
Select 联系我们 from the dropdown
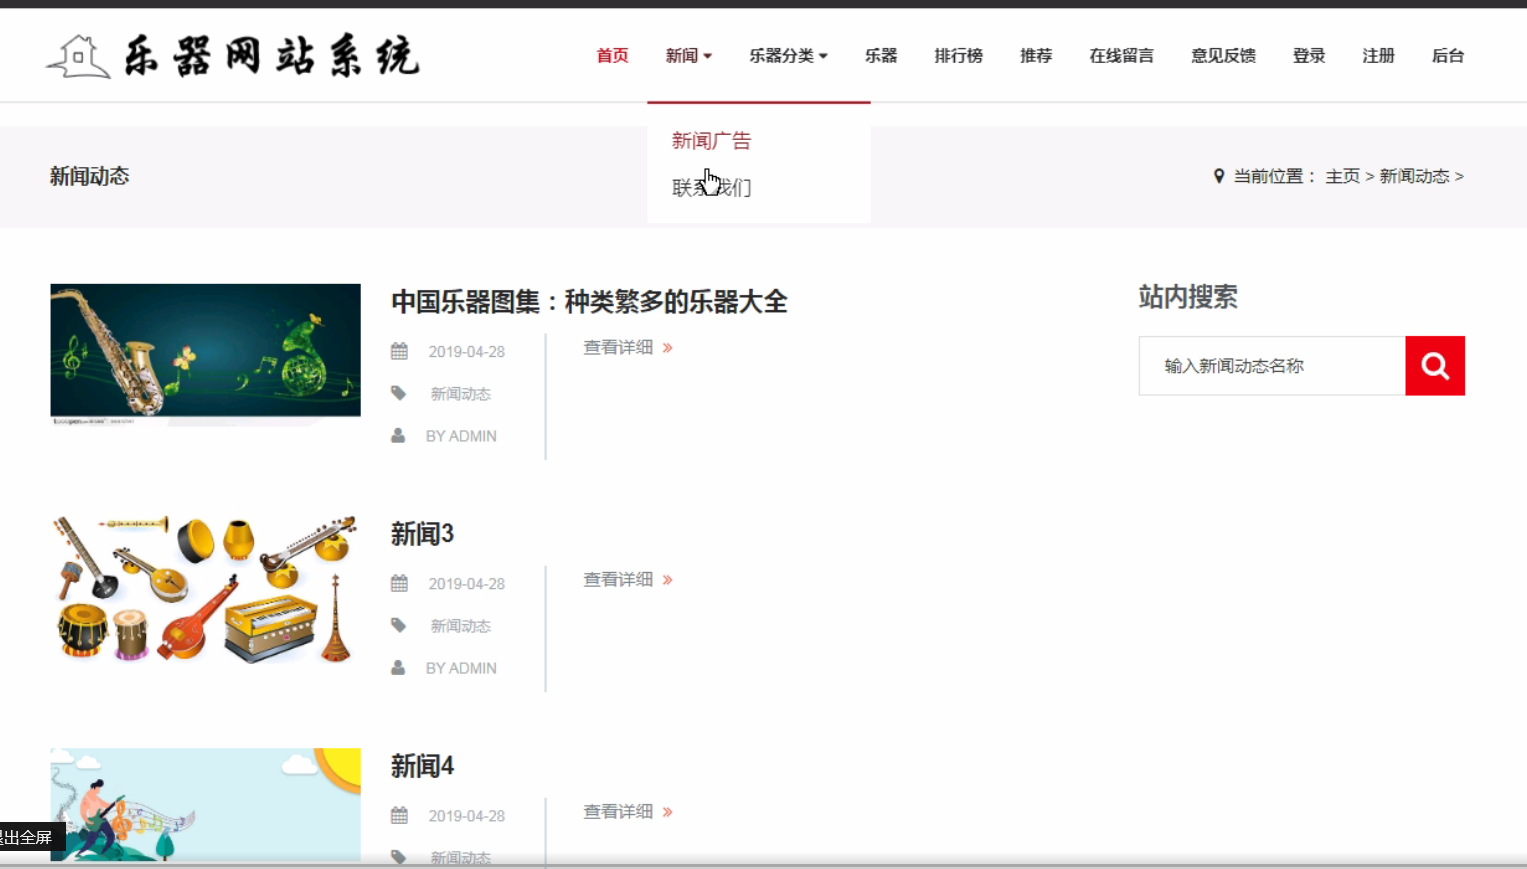(x=711, y=187)
